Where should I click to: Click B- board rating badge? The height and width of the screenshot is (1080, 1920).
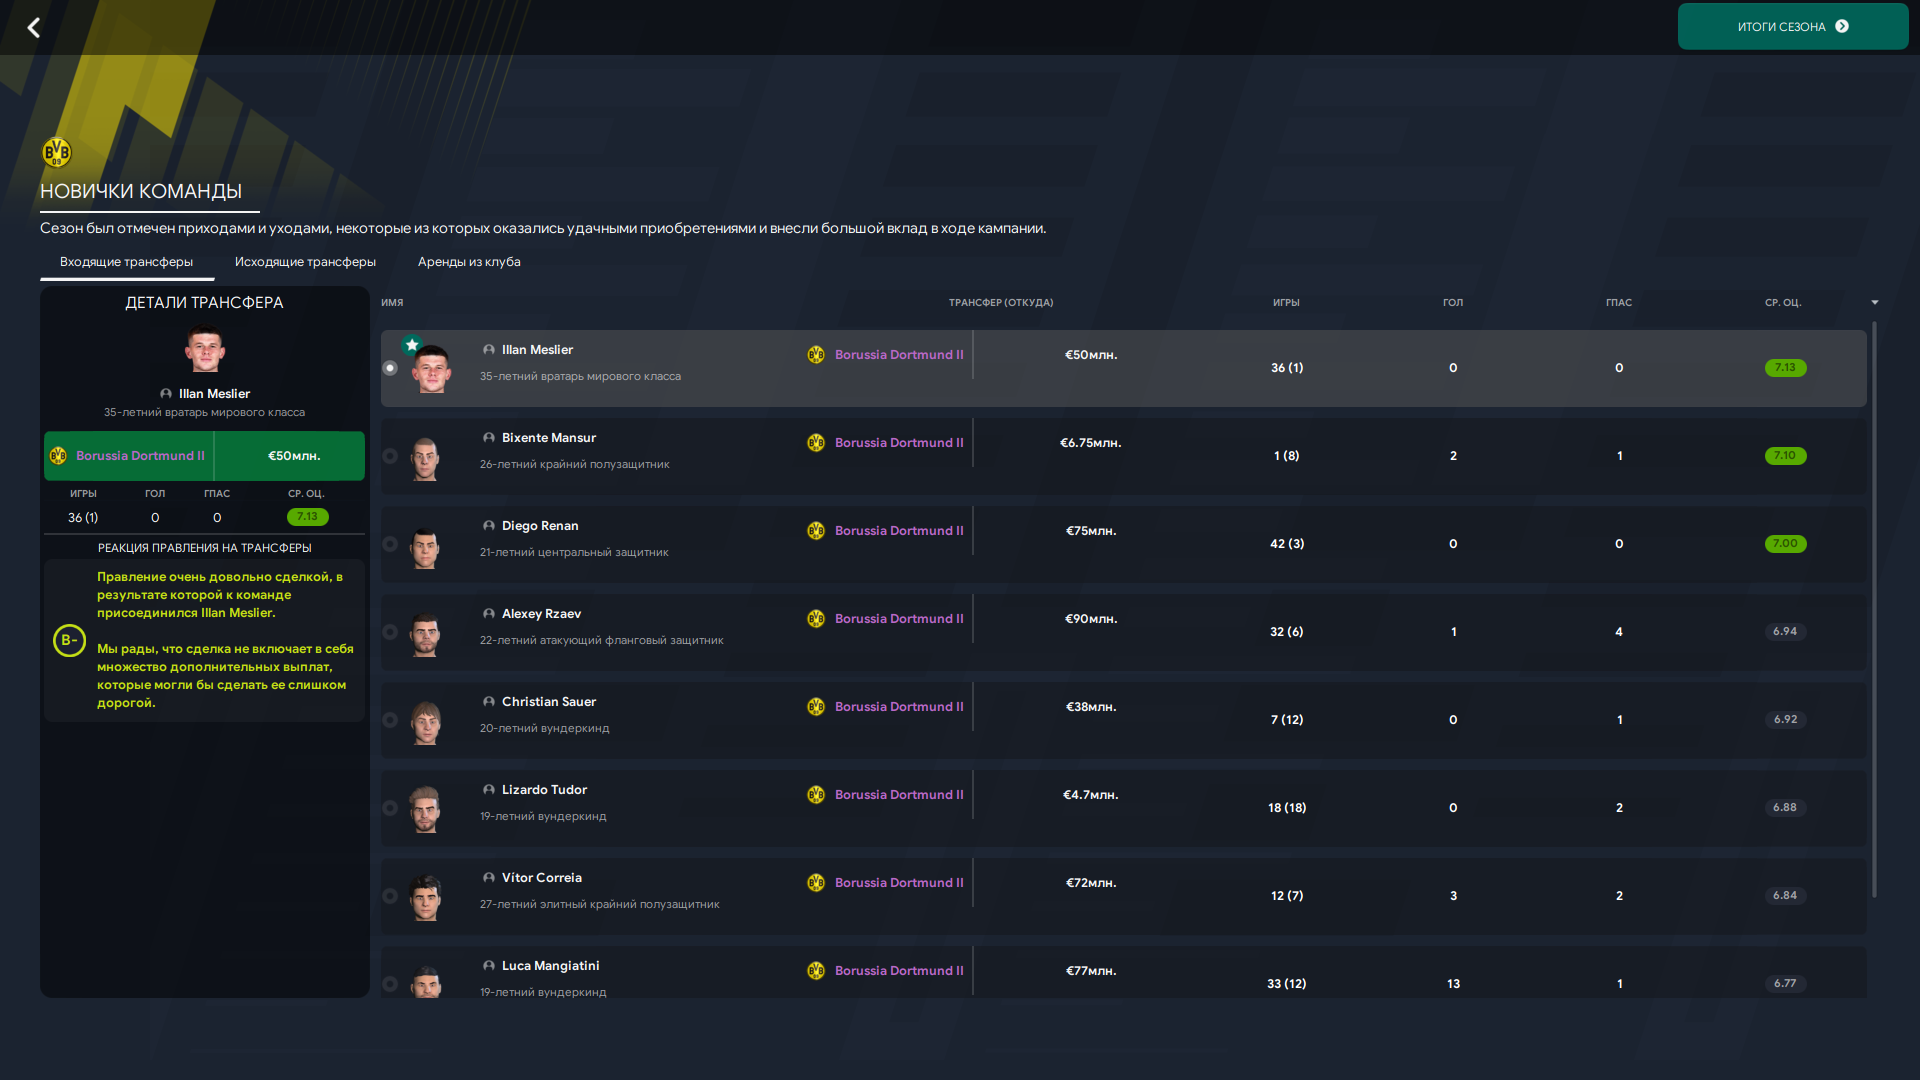(x=69, y=640)
